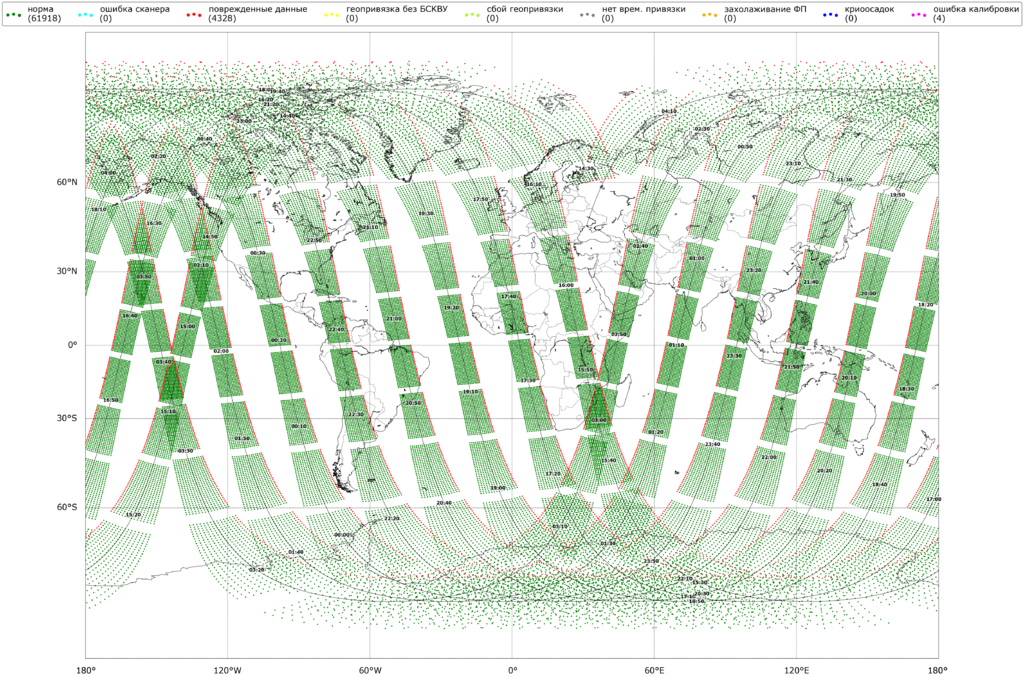Click the 60°N latitude axis label
1024x677 pixels.
click(67, 183)
